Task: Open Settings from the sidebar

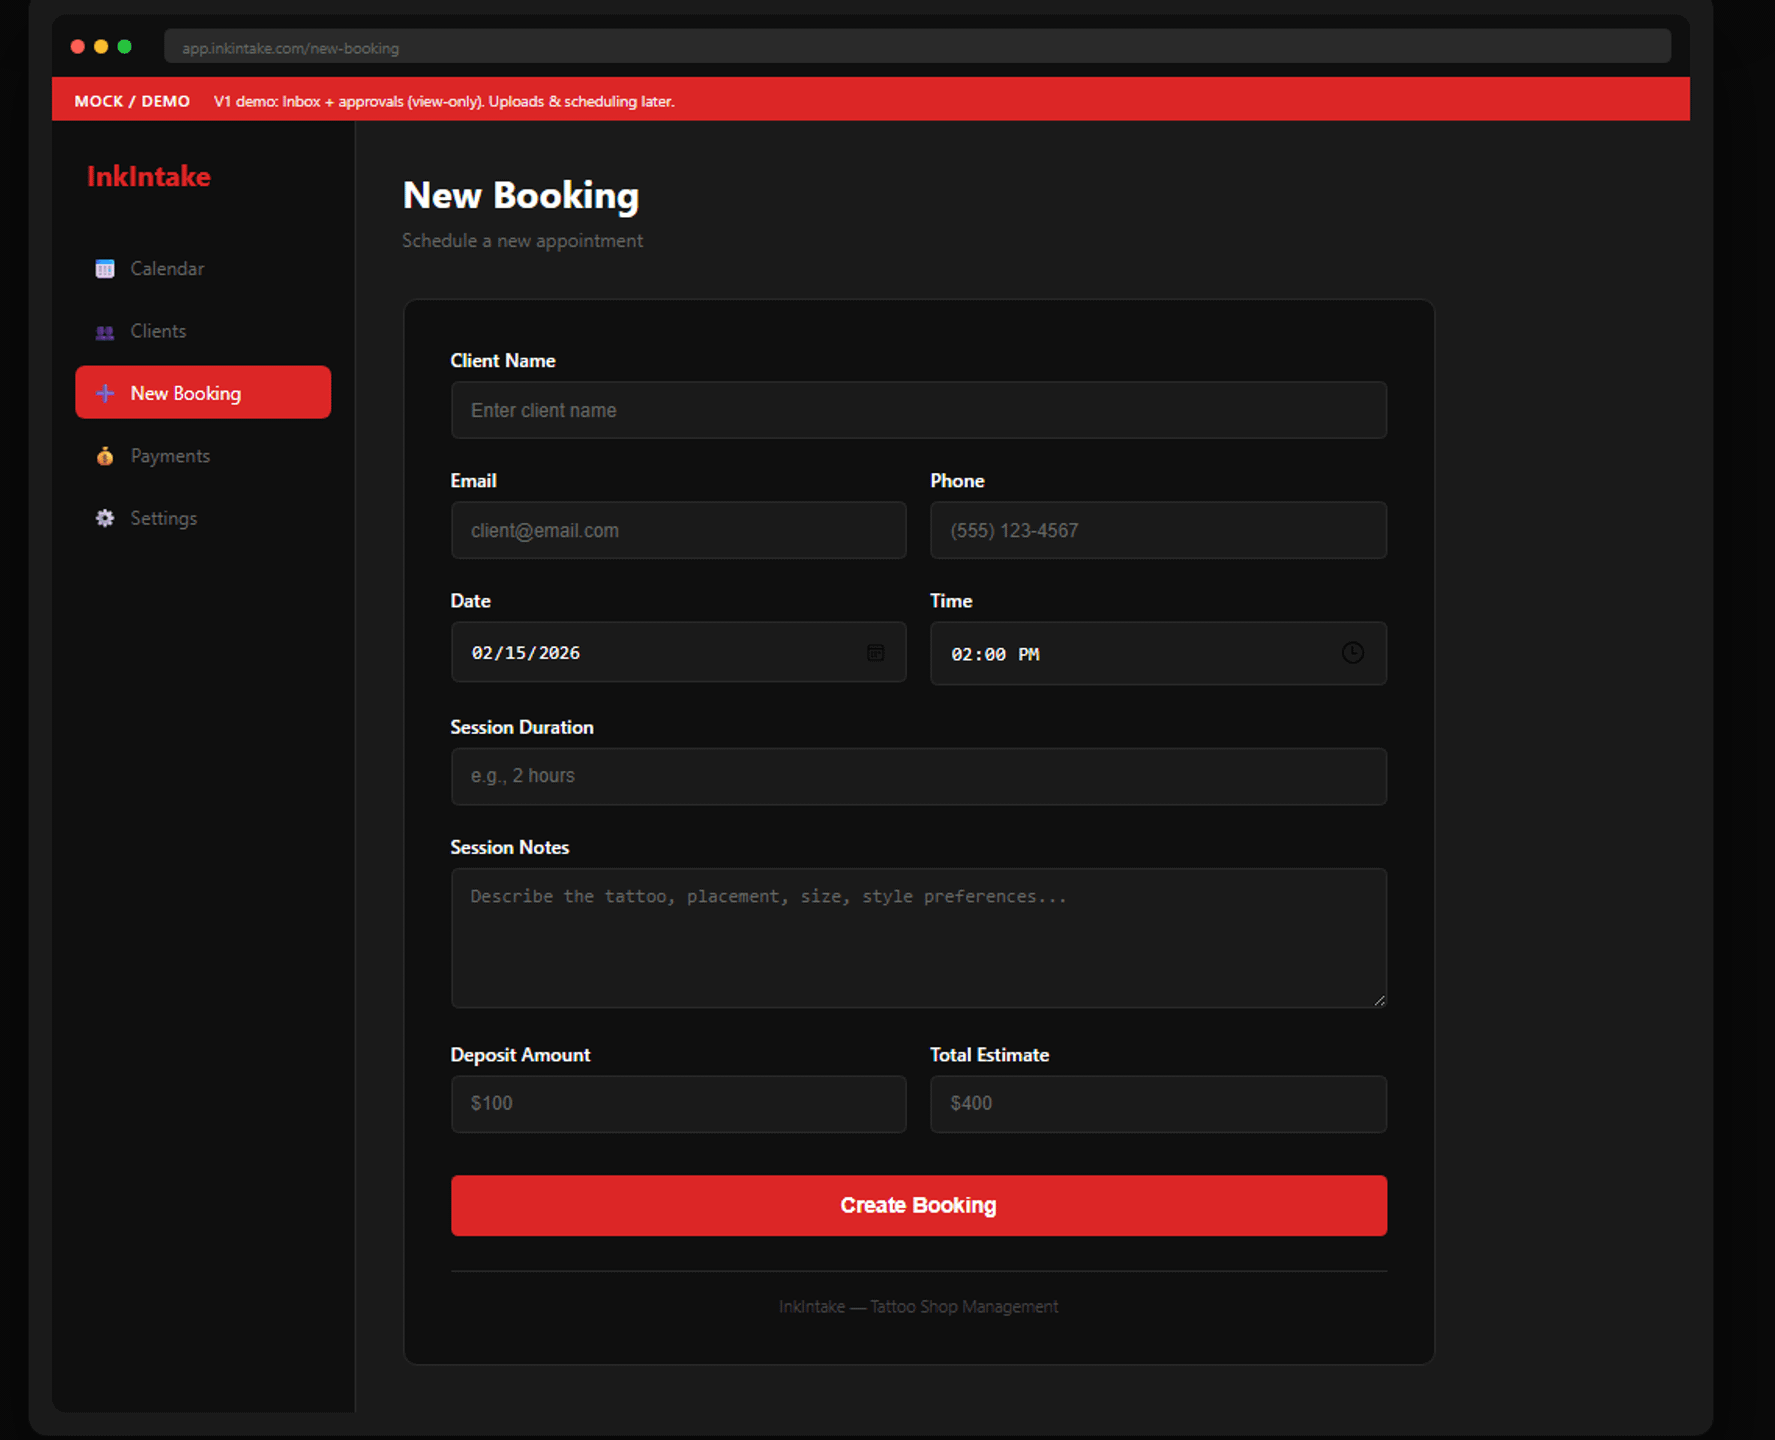Action: (203, 518)
